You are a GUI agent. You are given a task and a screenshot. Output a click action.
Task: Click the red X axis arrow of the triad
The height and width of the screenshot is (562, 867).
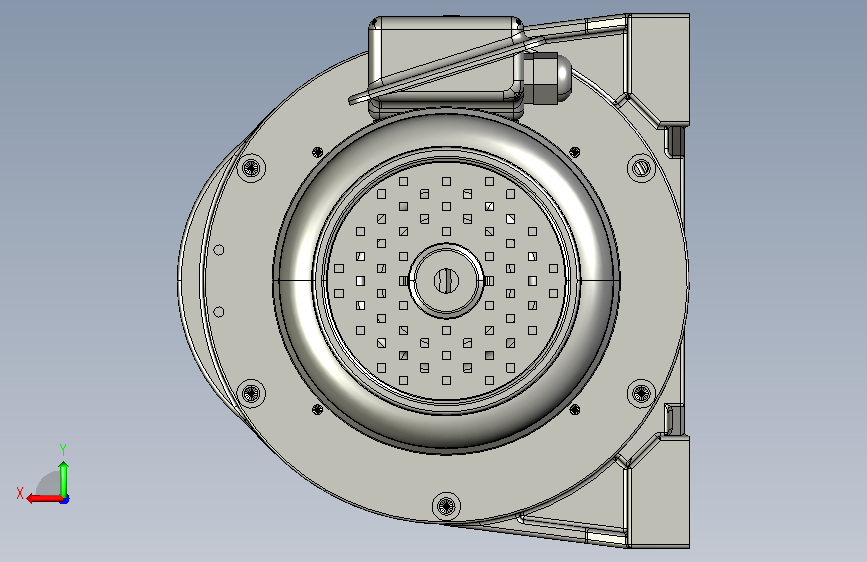[x=44, y=499]
